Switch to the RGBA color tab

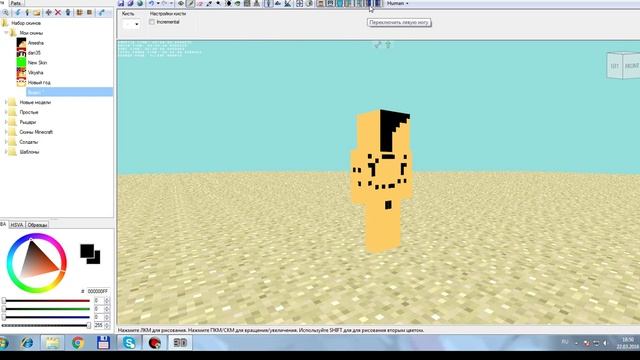(x=3, y=224)
